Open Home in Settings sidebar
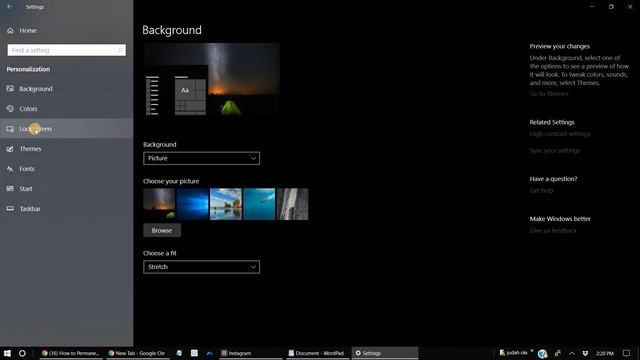Screen dimensions: 640x360 (x=67, y=31)
